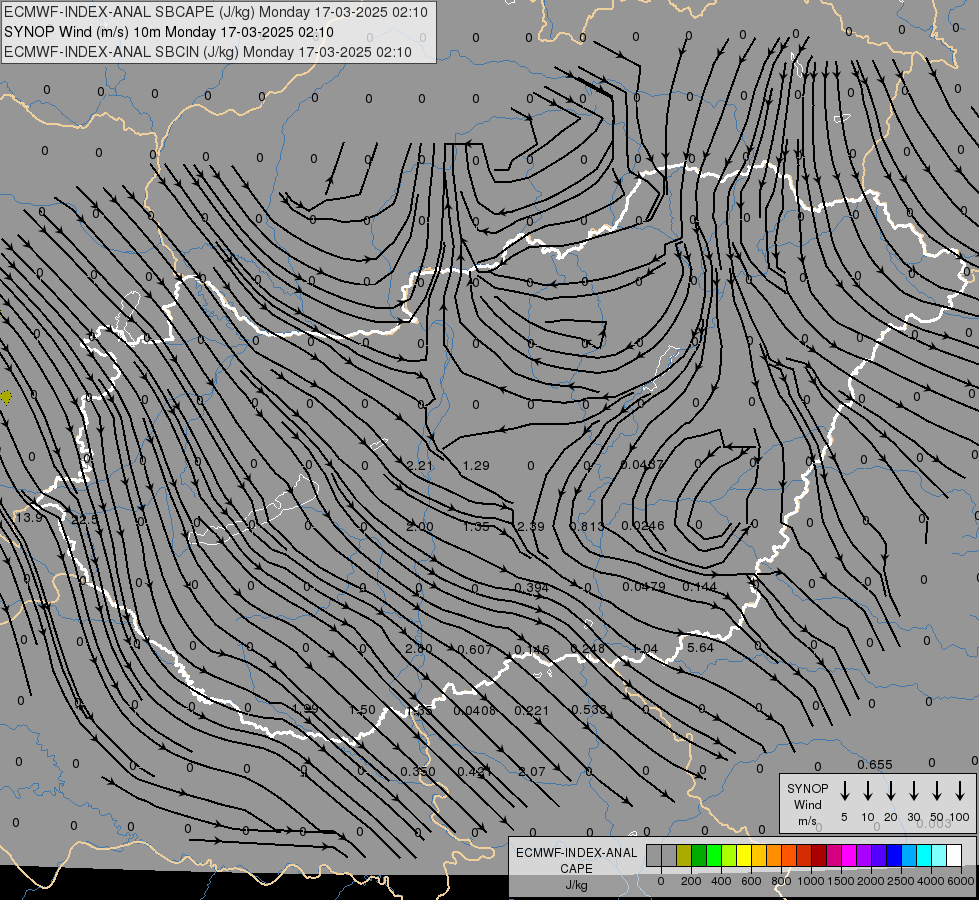The width and height of the screenshot is (979, 900).
Task: Click the map value 0.421
Action: (x=475, y=772)
